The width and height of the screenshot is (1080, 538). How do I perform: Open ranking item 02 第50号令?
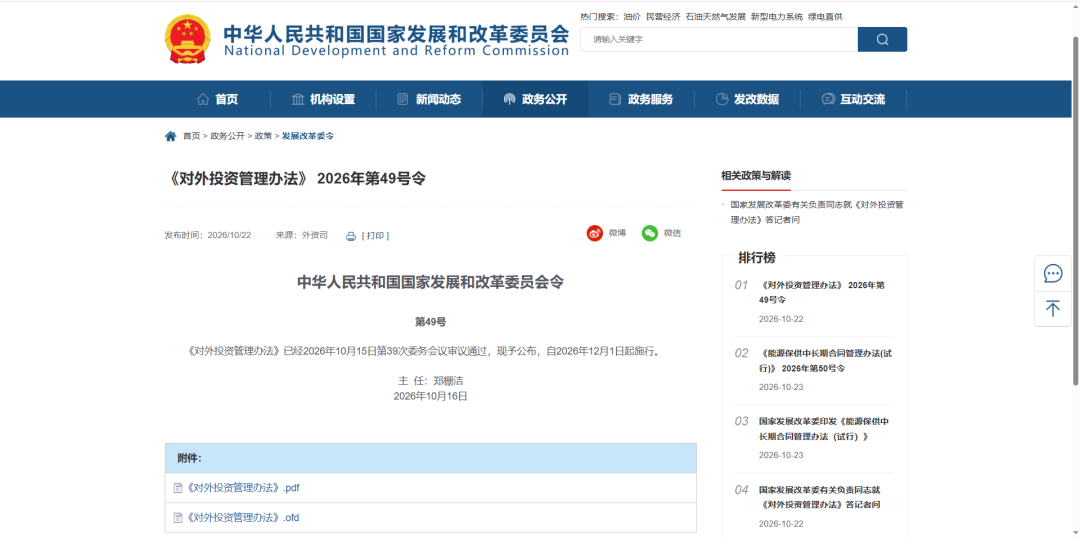(x=826, y=360)
